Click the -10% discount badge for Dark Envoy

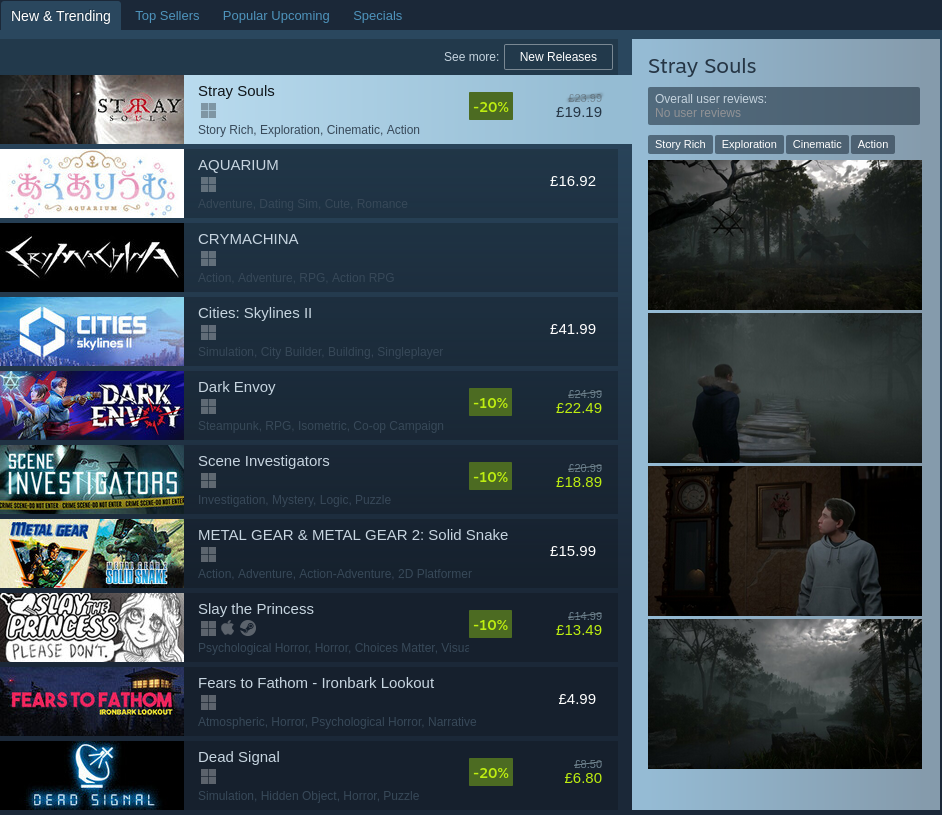coord(491,402)
